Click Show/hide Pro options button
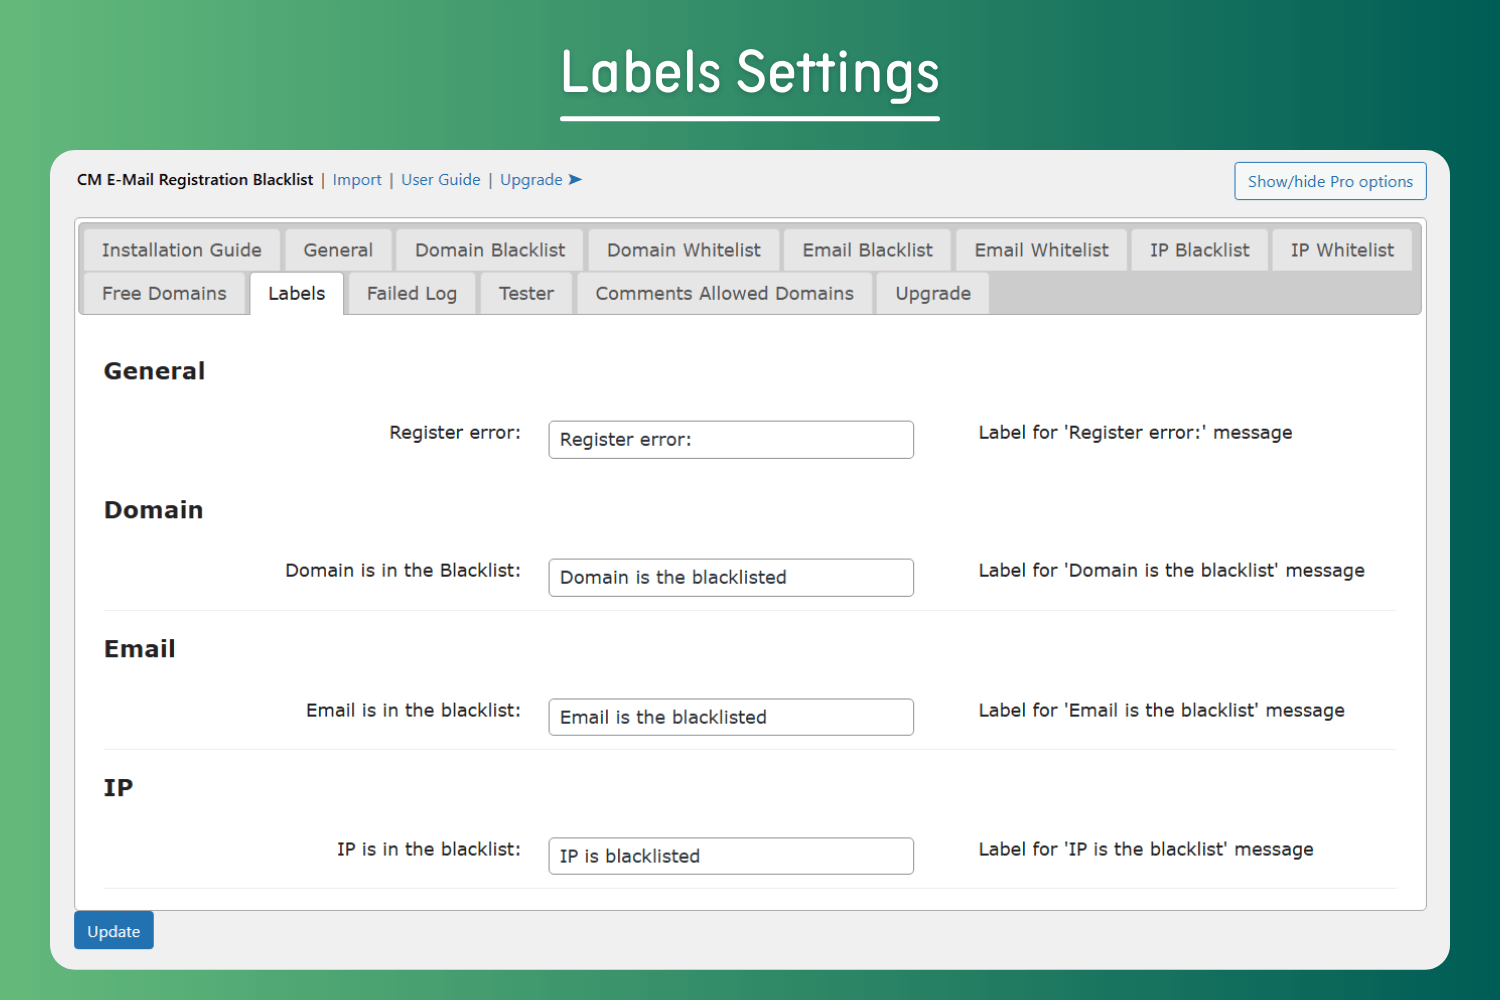Screen dimensions: 1500x1000 (x=1330, y=181)
